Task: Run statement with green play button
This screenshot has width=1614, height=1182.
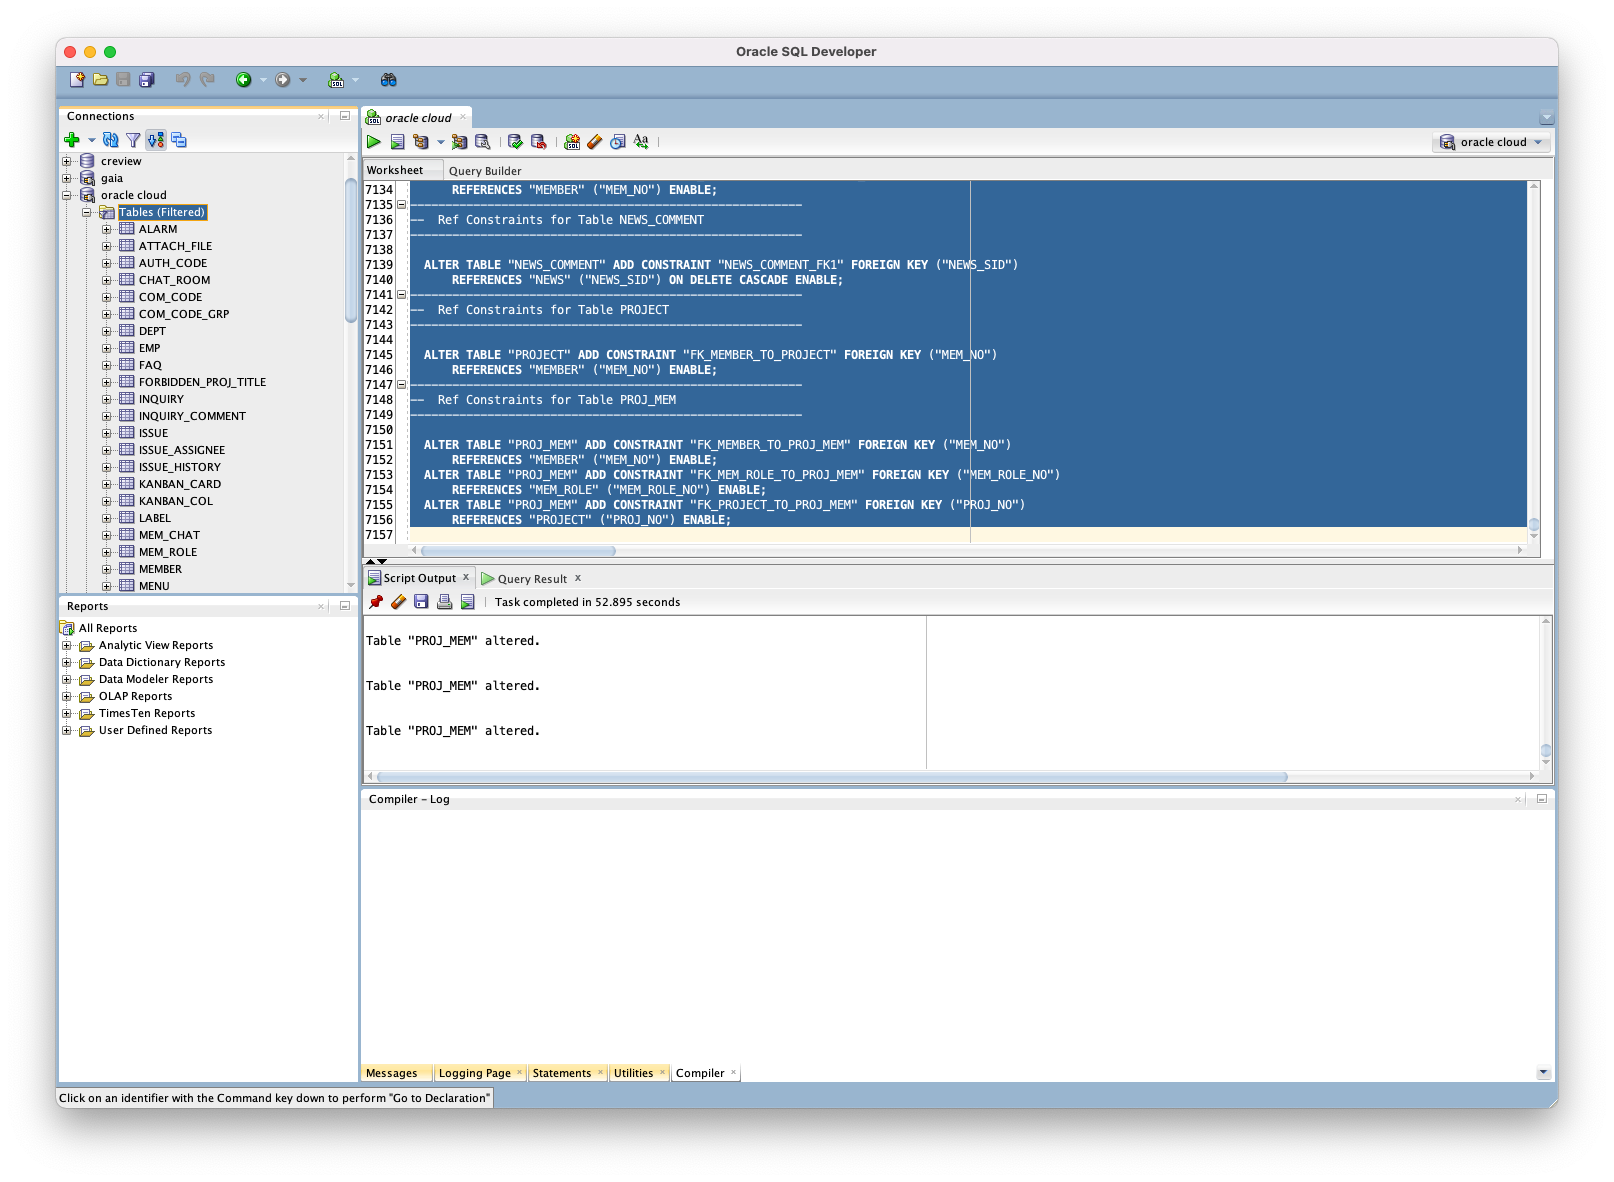Action: [374, 142]
